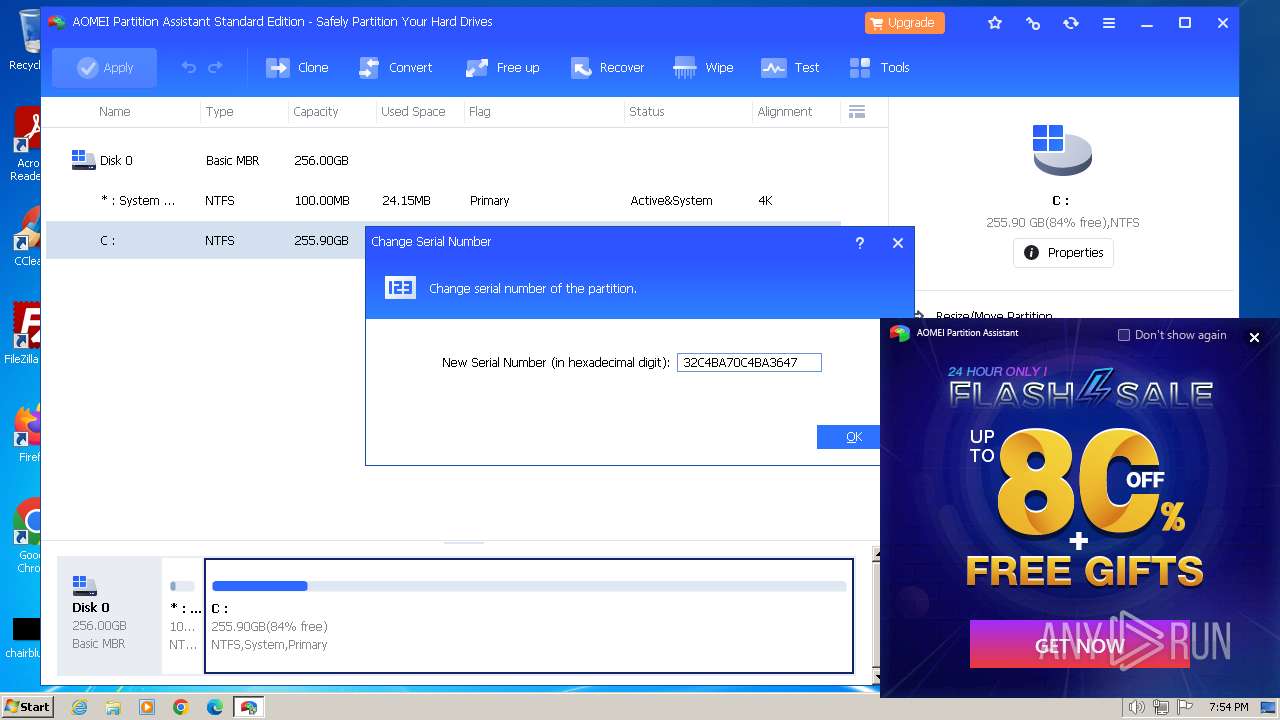Click the star favorites icon in title bar
Screen dimensions: 1280x720
coord(995,22)
